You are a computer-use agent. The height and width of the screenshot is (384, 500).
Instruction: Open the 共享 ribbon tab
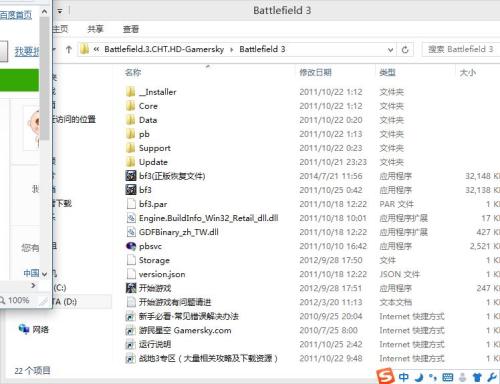point(95,29)
